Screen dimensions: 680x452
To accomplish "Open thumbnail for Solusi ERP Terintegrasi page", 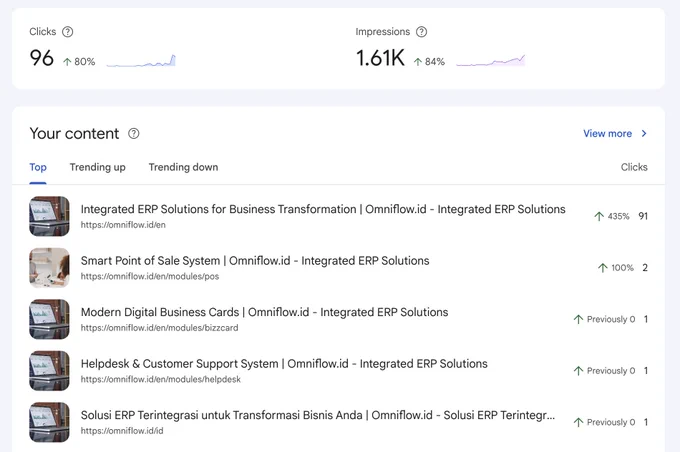I will coord(49,423).
